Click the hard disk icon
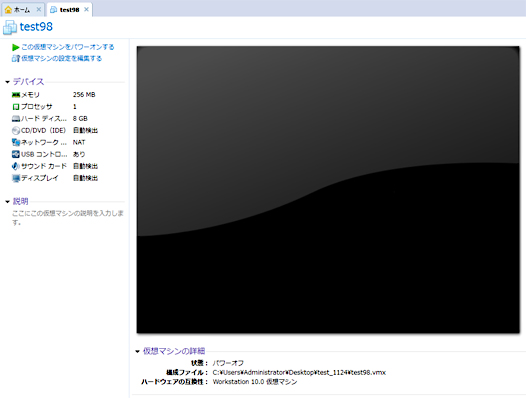 pyautogui.click(x=16, y=118)
